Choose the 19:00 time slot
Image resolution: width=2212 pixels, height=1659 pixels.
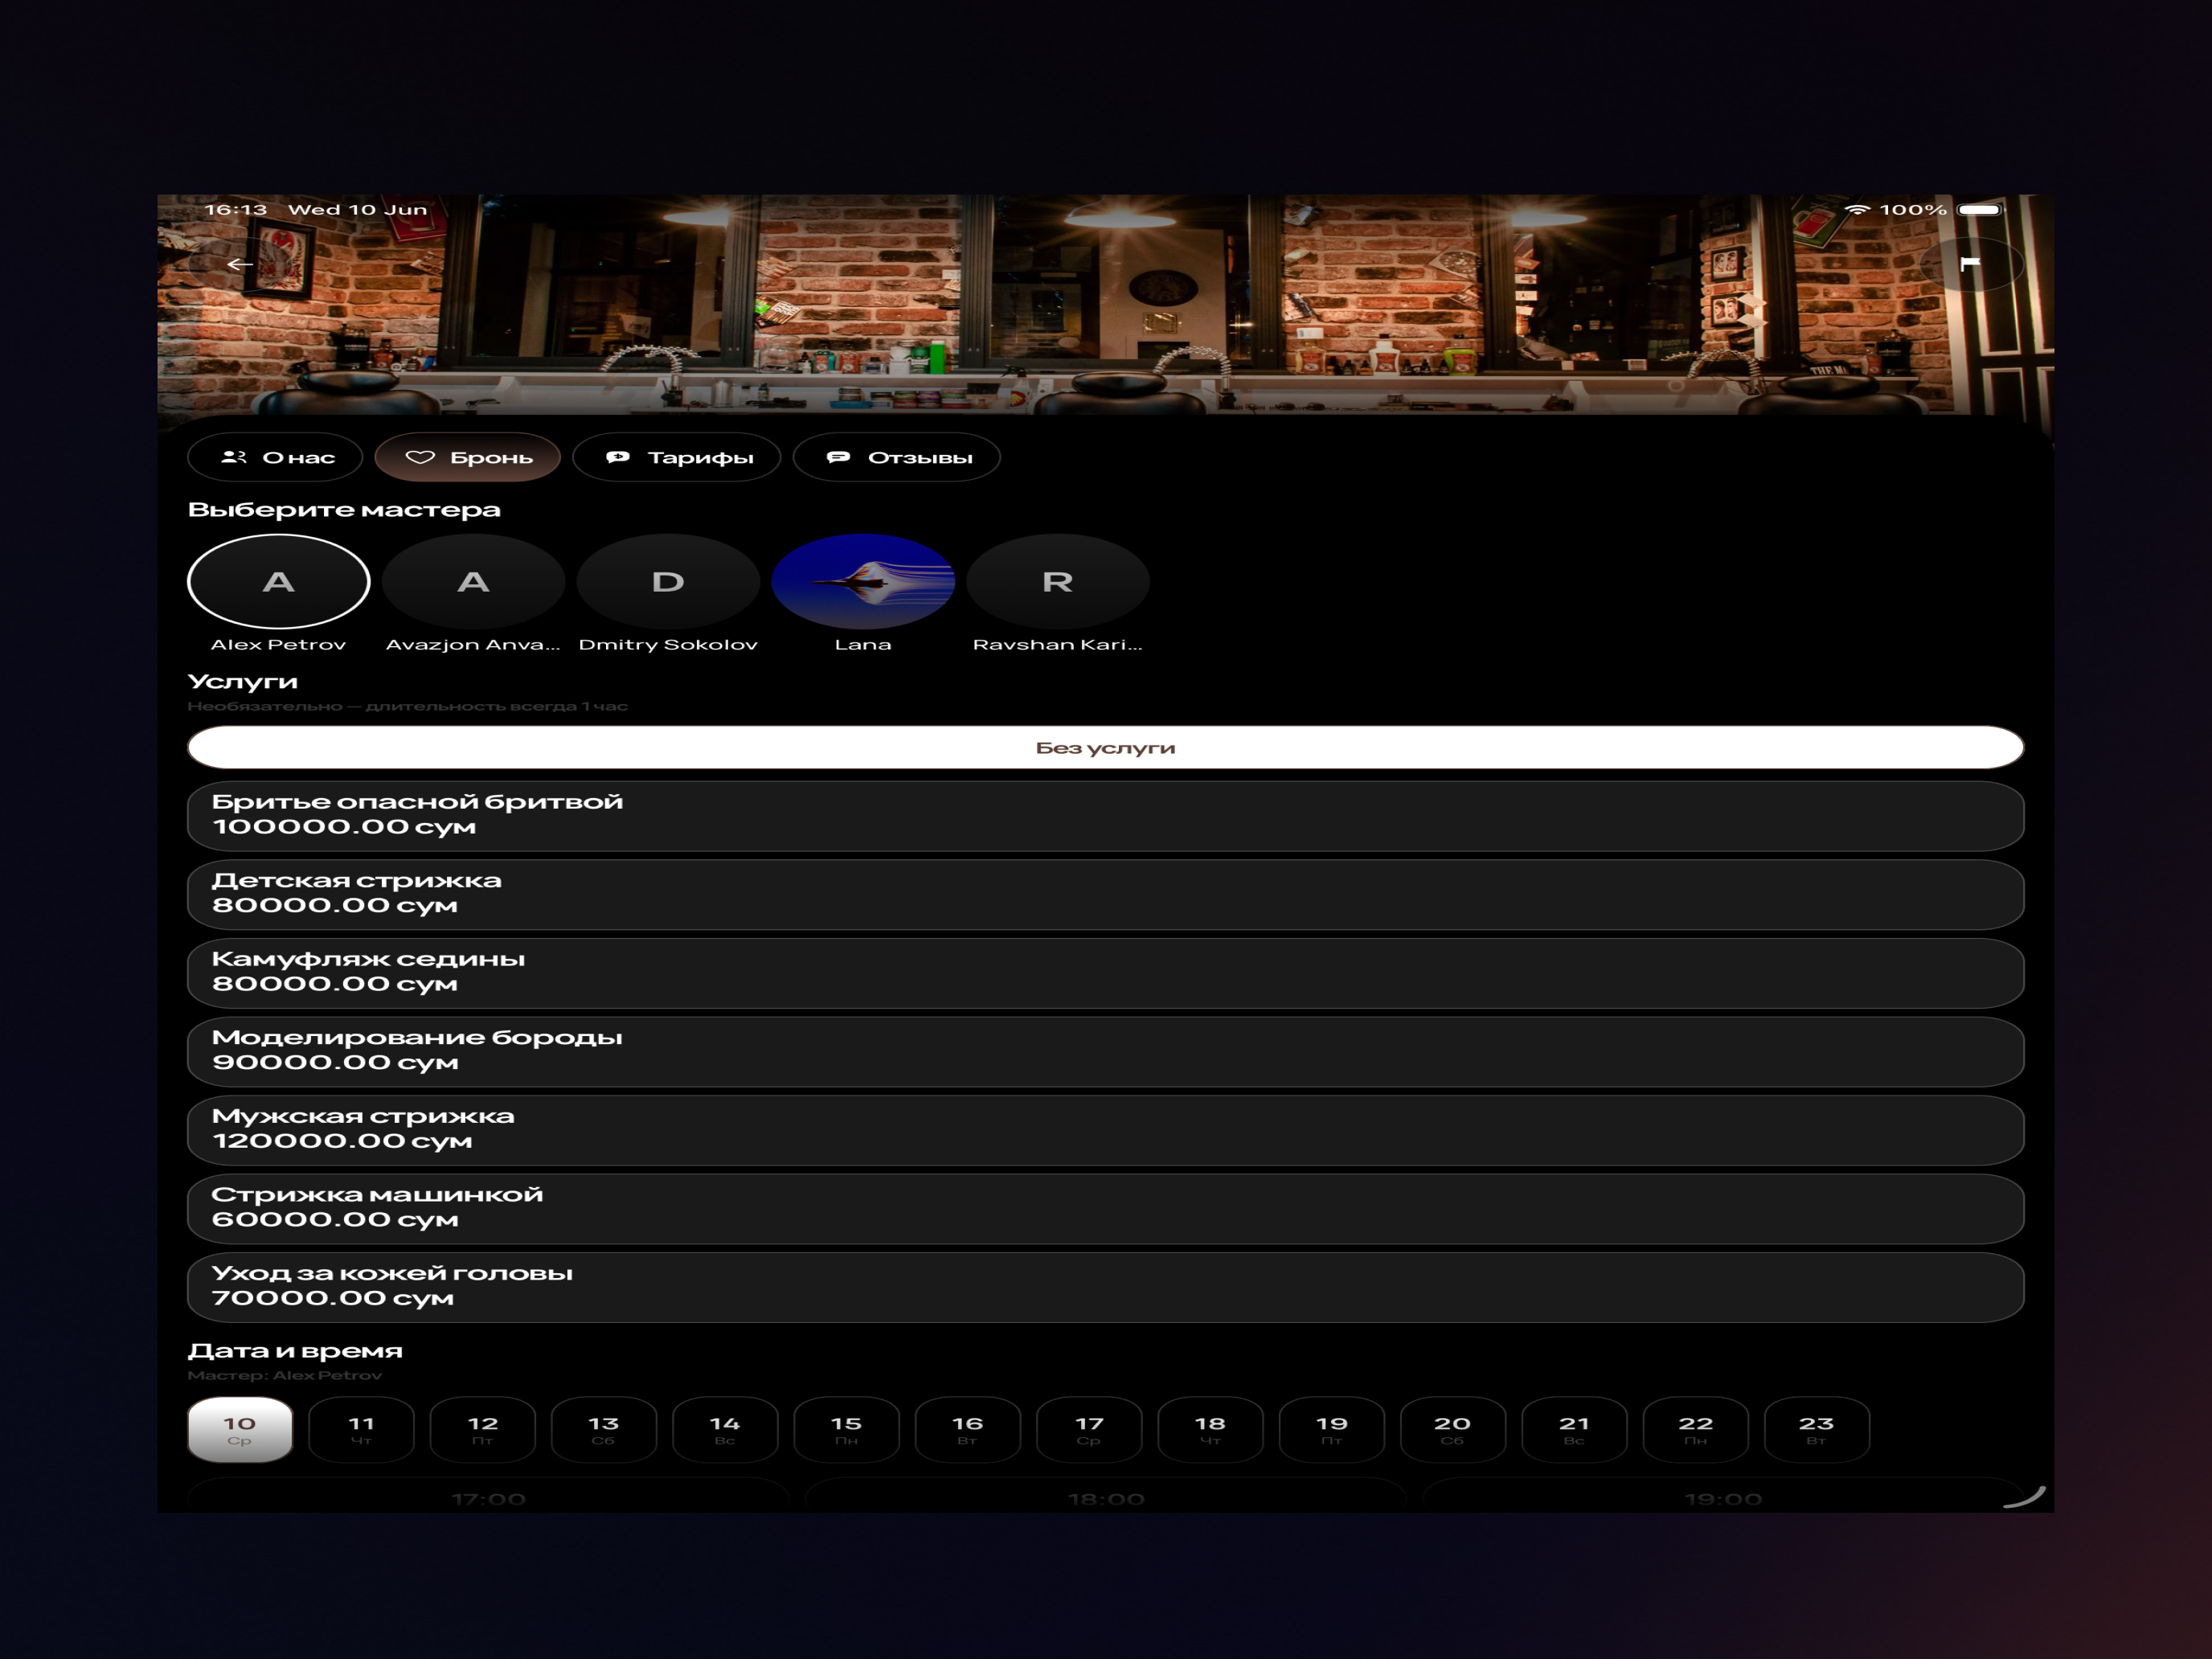click(1723, 1496)
